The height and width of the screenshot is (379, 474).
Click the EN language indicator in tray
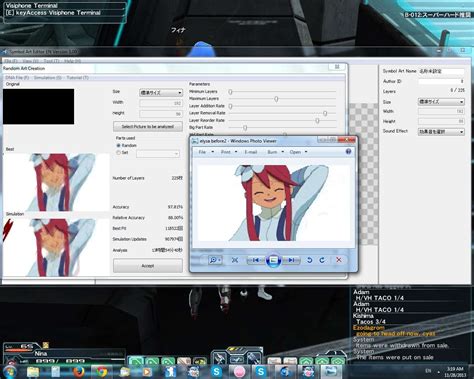[x=428, y=371]
